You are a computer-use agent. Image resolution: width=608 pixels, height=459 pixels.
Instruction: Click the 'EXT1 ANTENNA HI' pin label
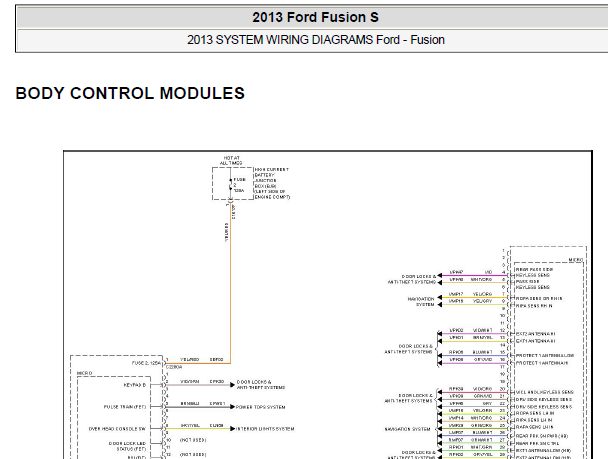coord(535,341)
